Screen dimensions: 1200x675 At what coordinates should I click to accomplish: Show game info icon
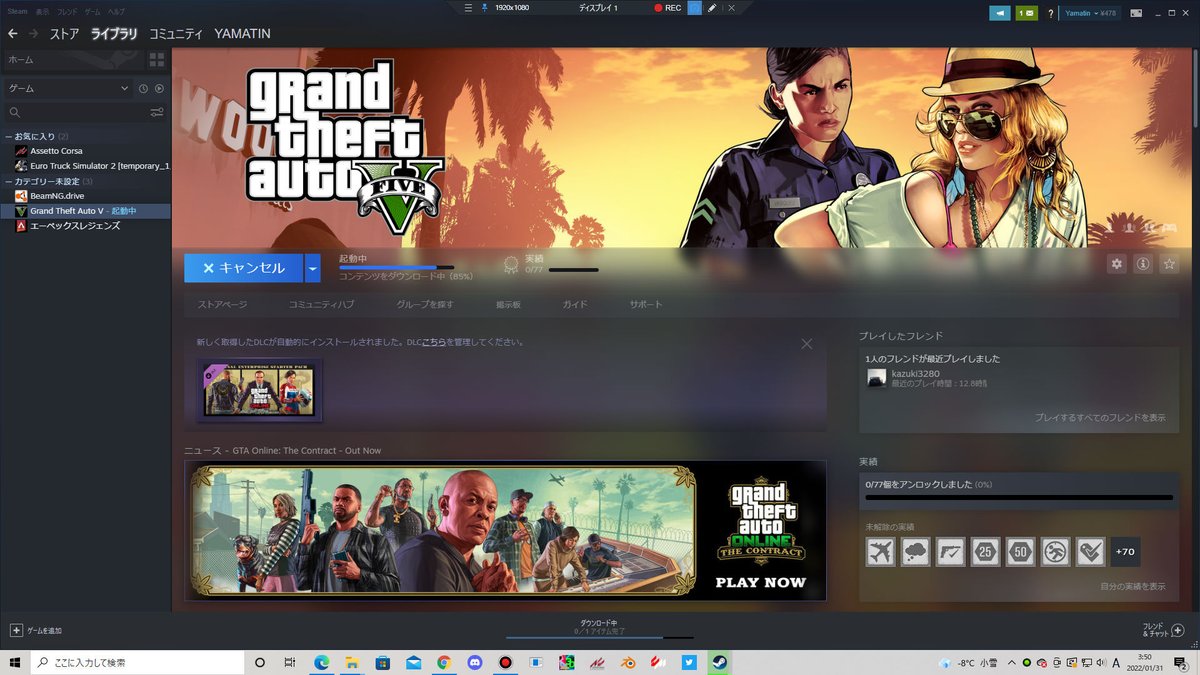pos(1143,264)
